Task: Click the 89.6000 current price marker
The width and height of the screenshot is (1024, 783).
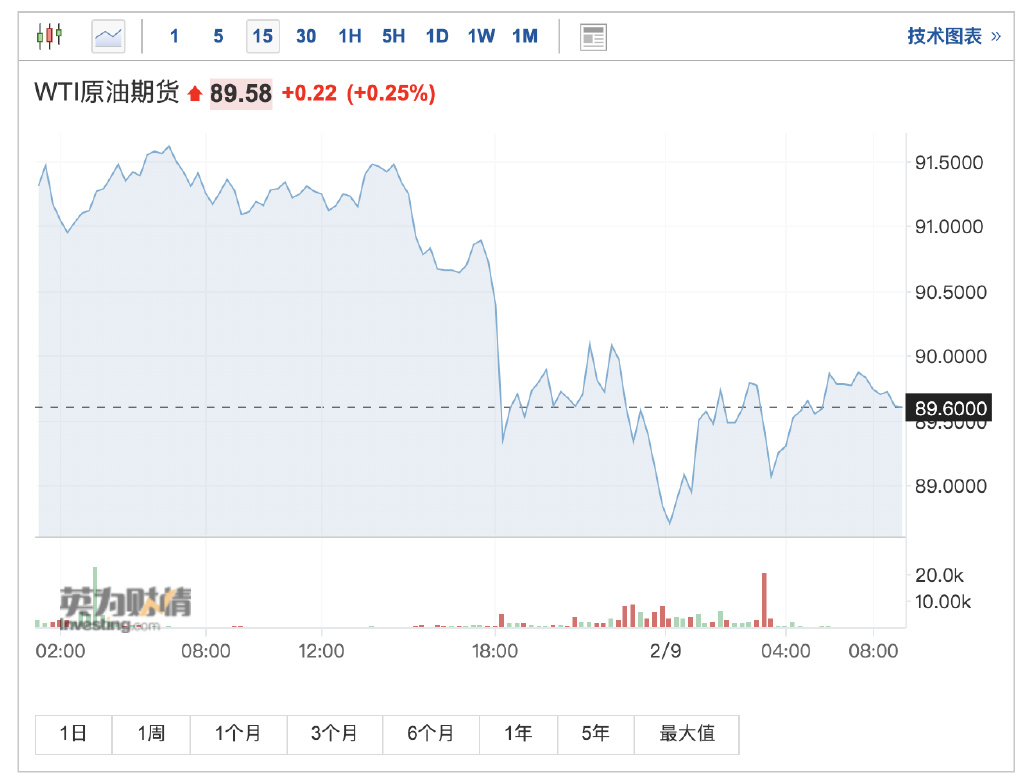Action: click(x=951, y=408)
